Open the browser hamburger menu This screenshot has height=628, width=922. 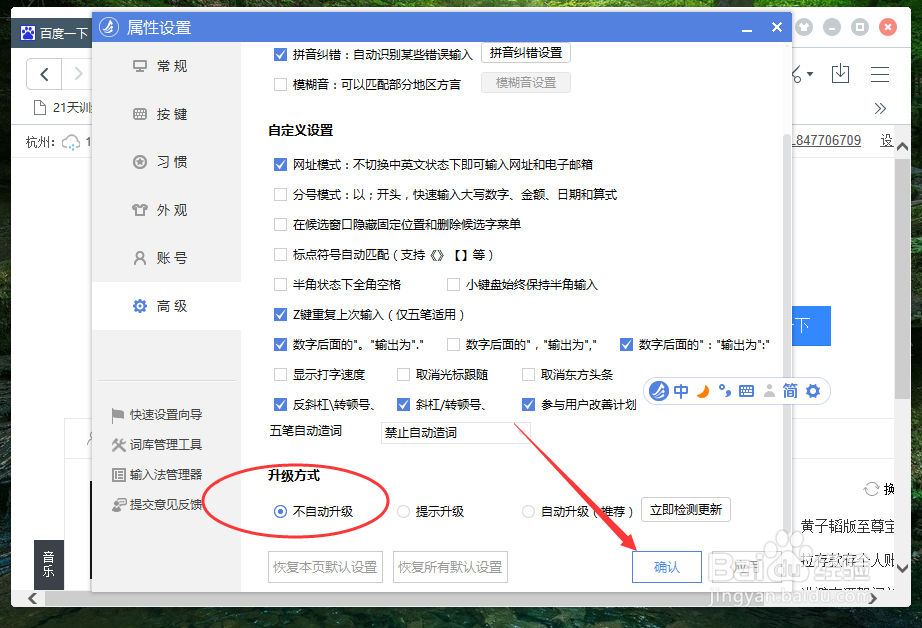pos(880,74)
